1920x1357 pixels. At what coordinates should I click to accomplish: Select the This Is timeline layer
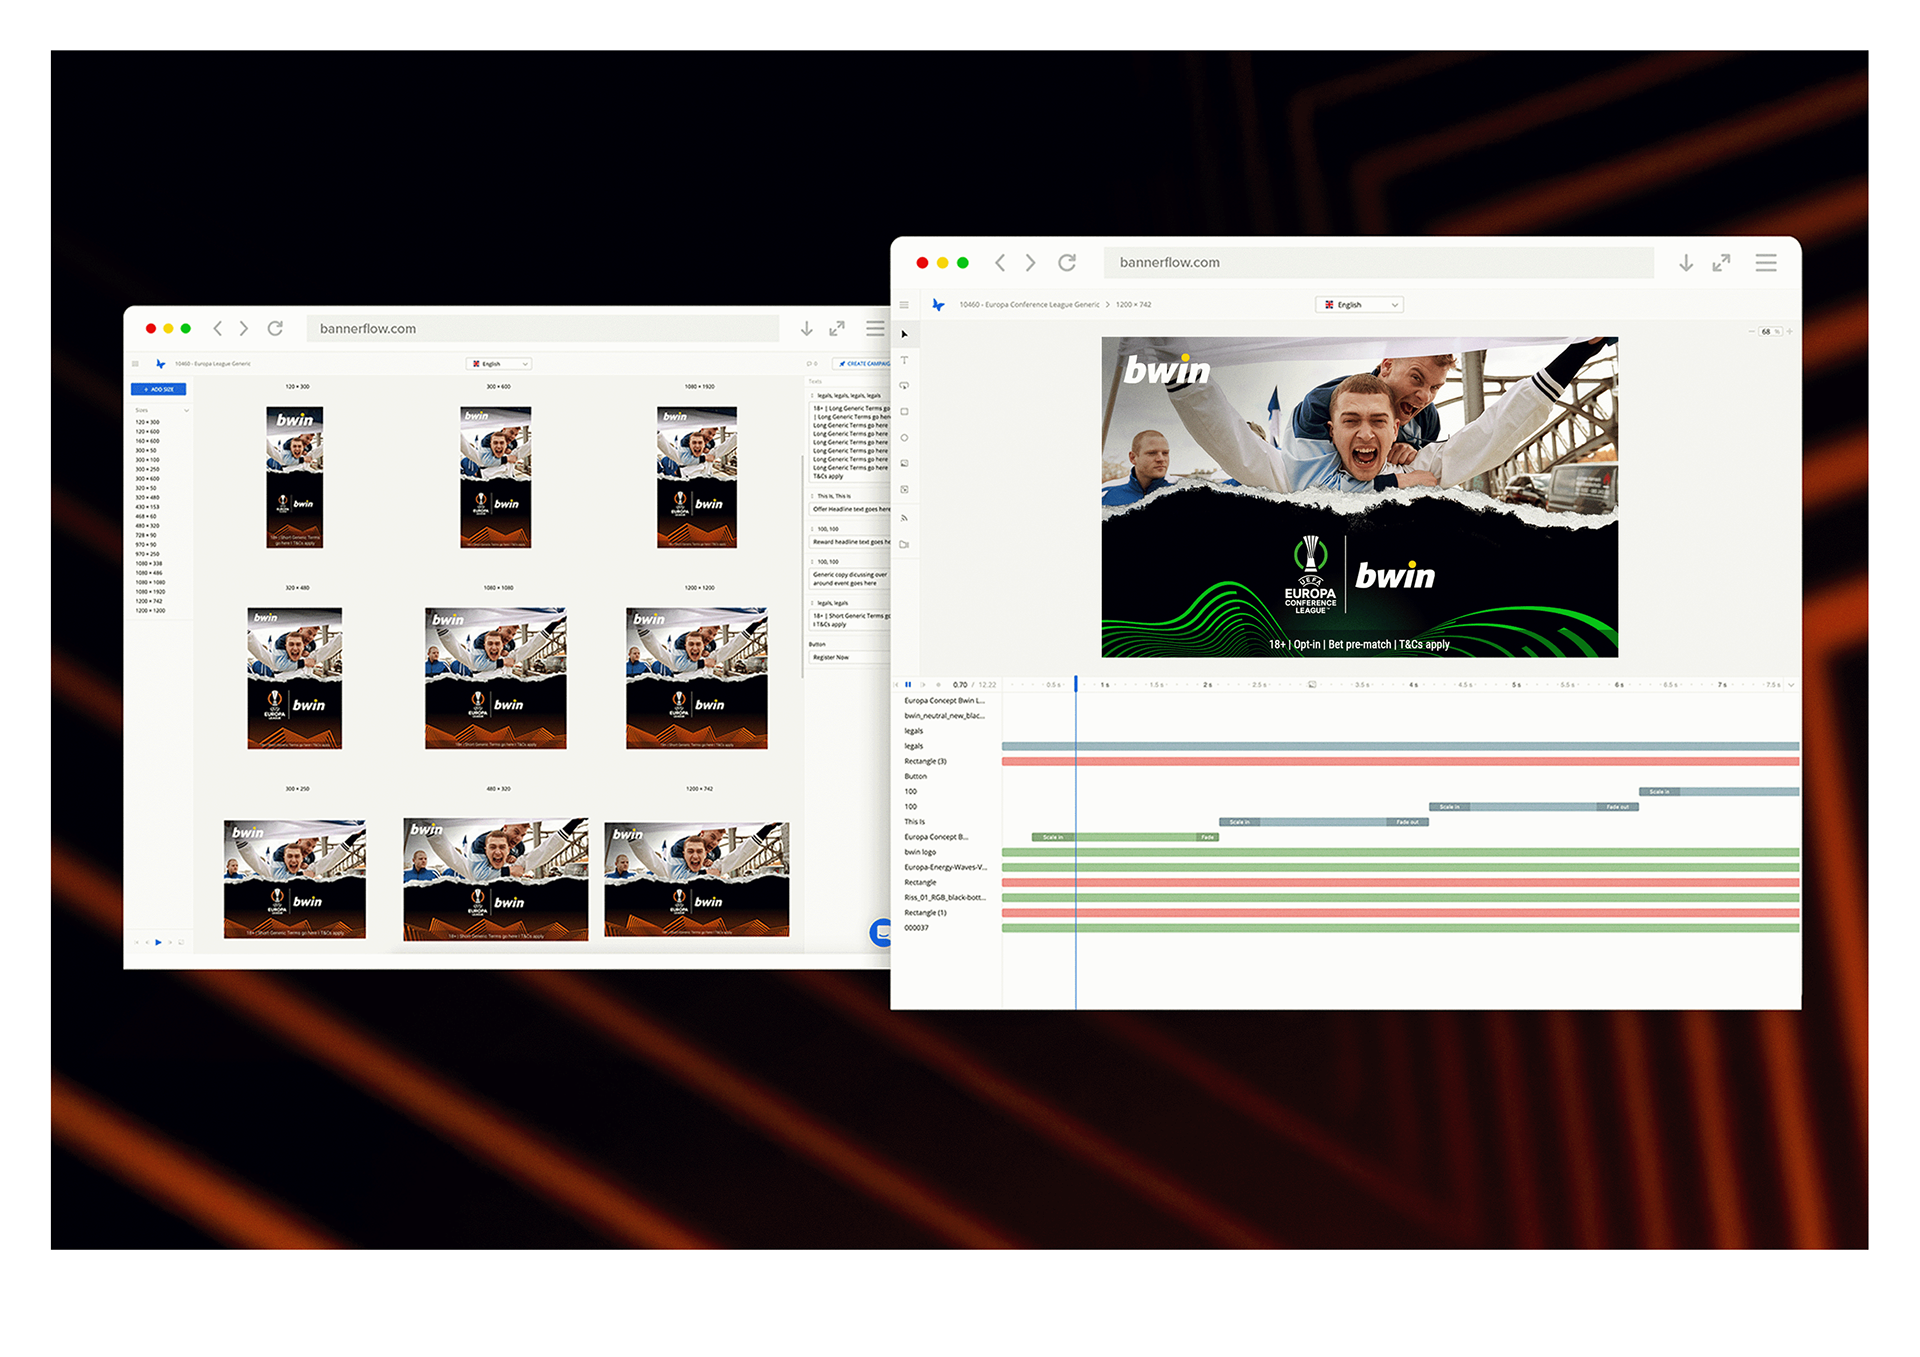[915, 822]
